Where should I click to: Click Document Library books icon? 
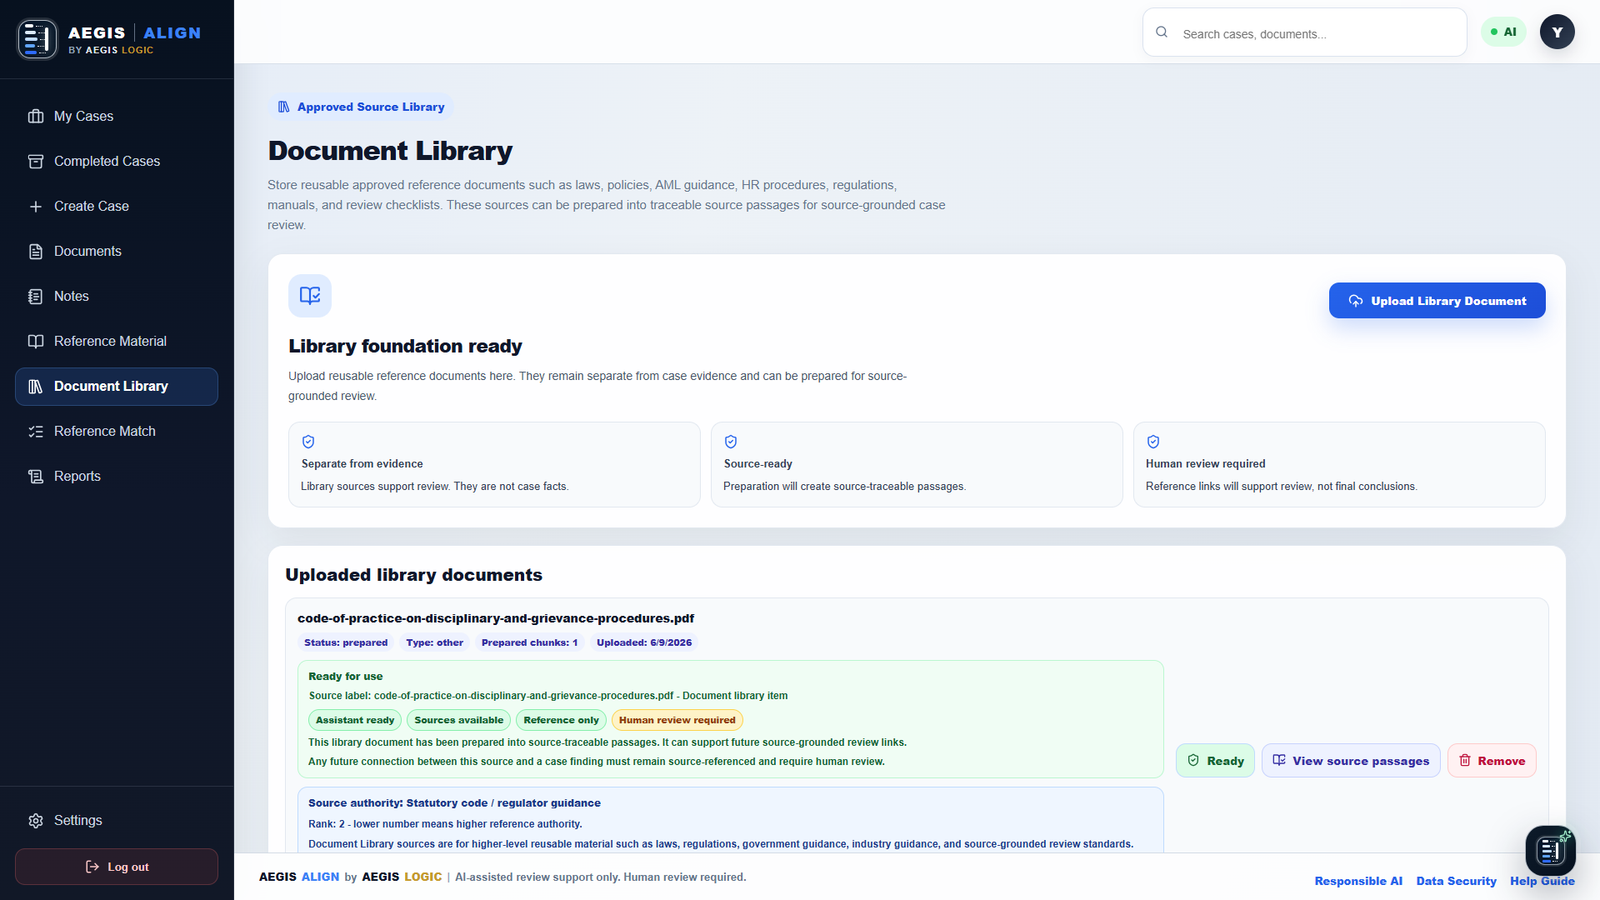36,386
